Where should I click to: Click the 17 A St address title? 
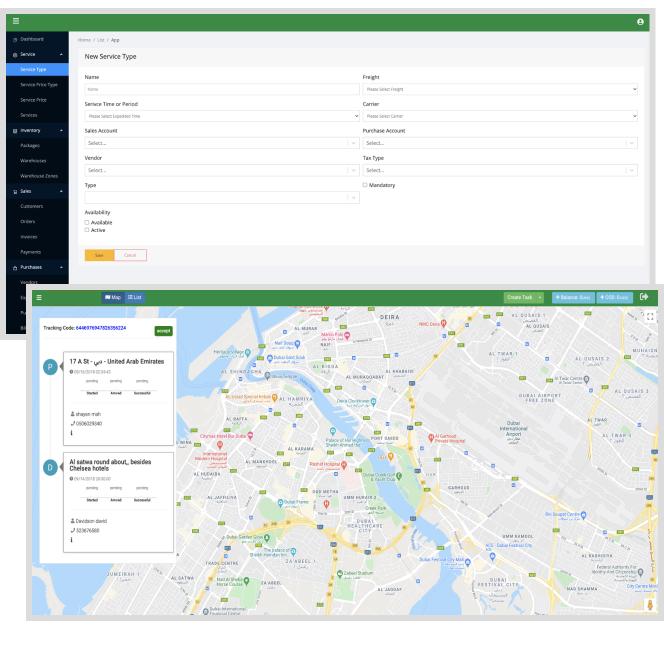coord(117,361)
